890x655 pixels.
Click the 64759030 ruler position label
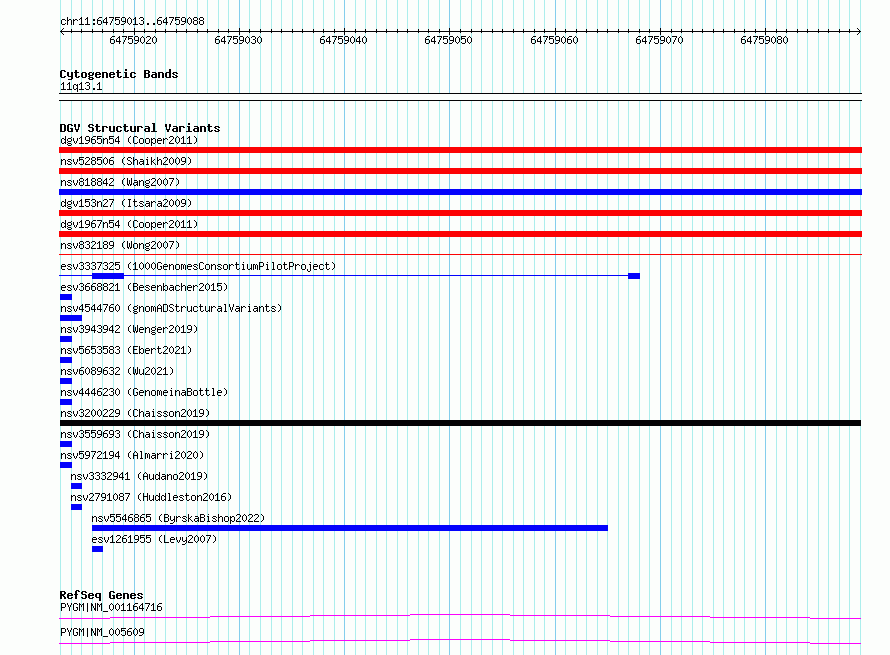tap(238, 40)
